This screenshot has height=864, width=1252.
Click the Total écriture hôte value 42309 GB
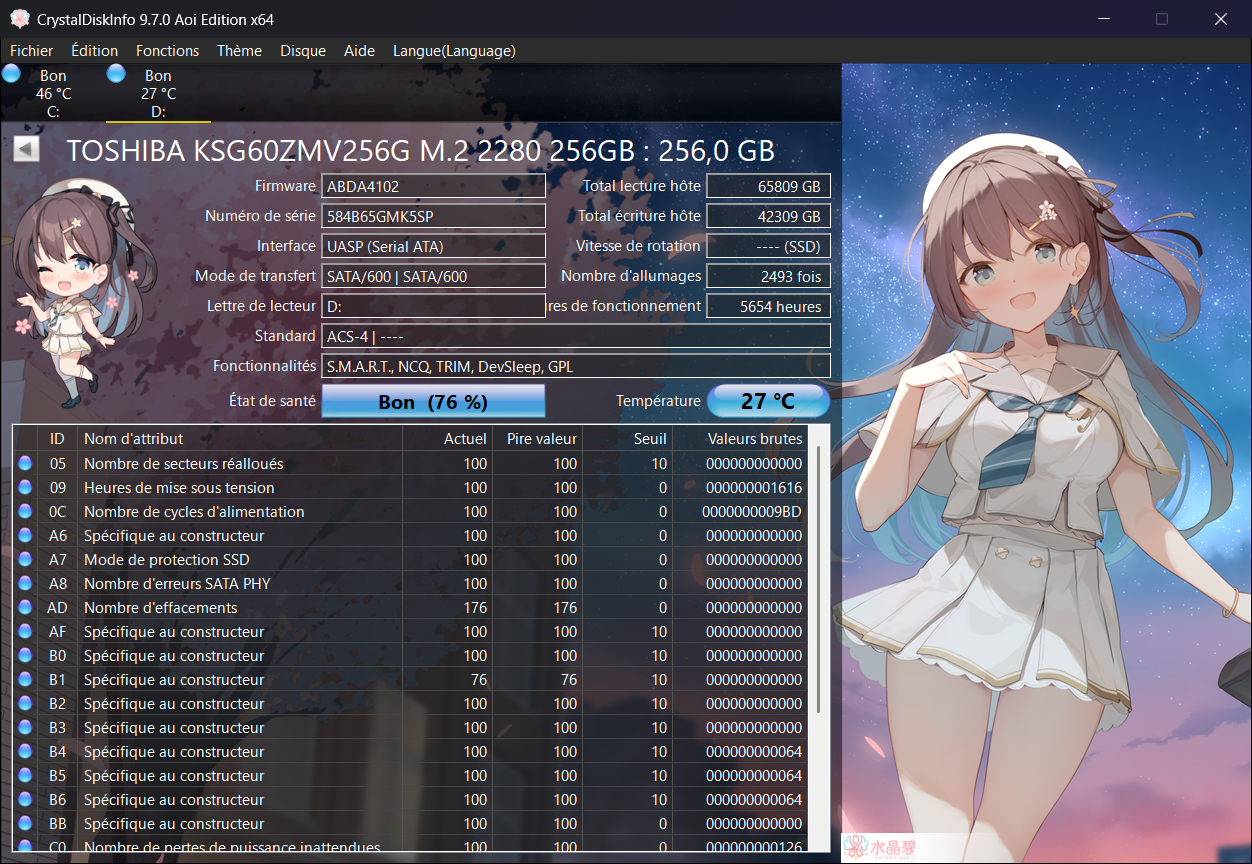768,216
